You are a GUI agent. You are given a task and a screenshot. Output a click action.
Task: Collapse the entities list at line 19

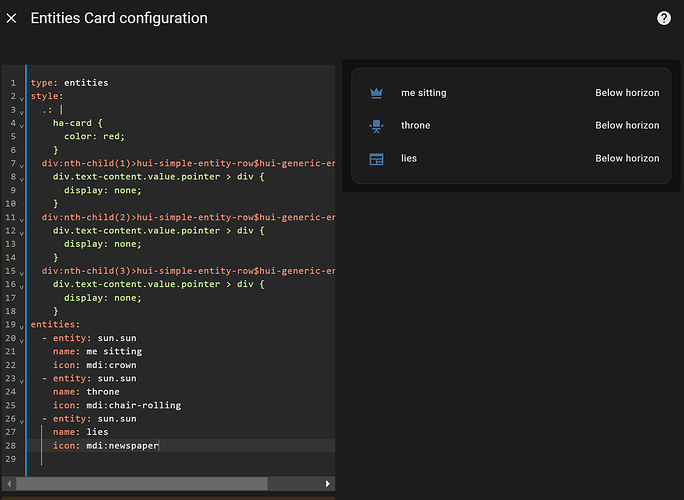point(22,325)
